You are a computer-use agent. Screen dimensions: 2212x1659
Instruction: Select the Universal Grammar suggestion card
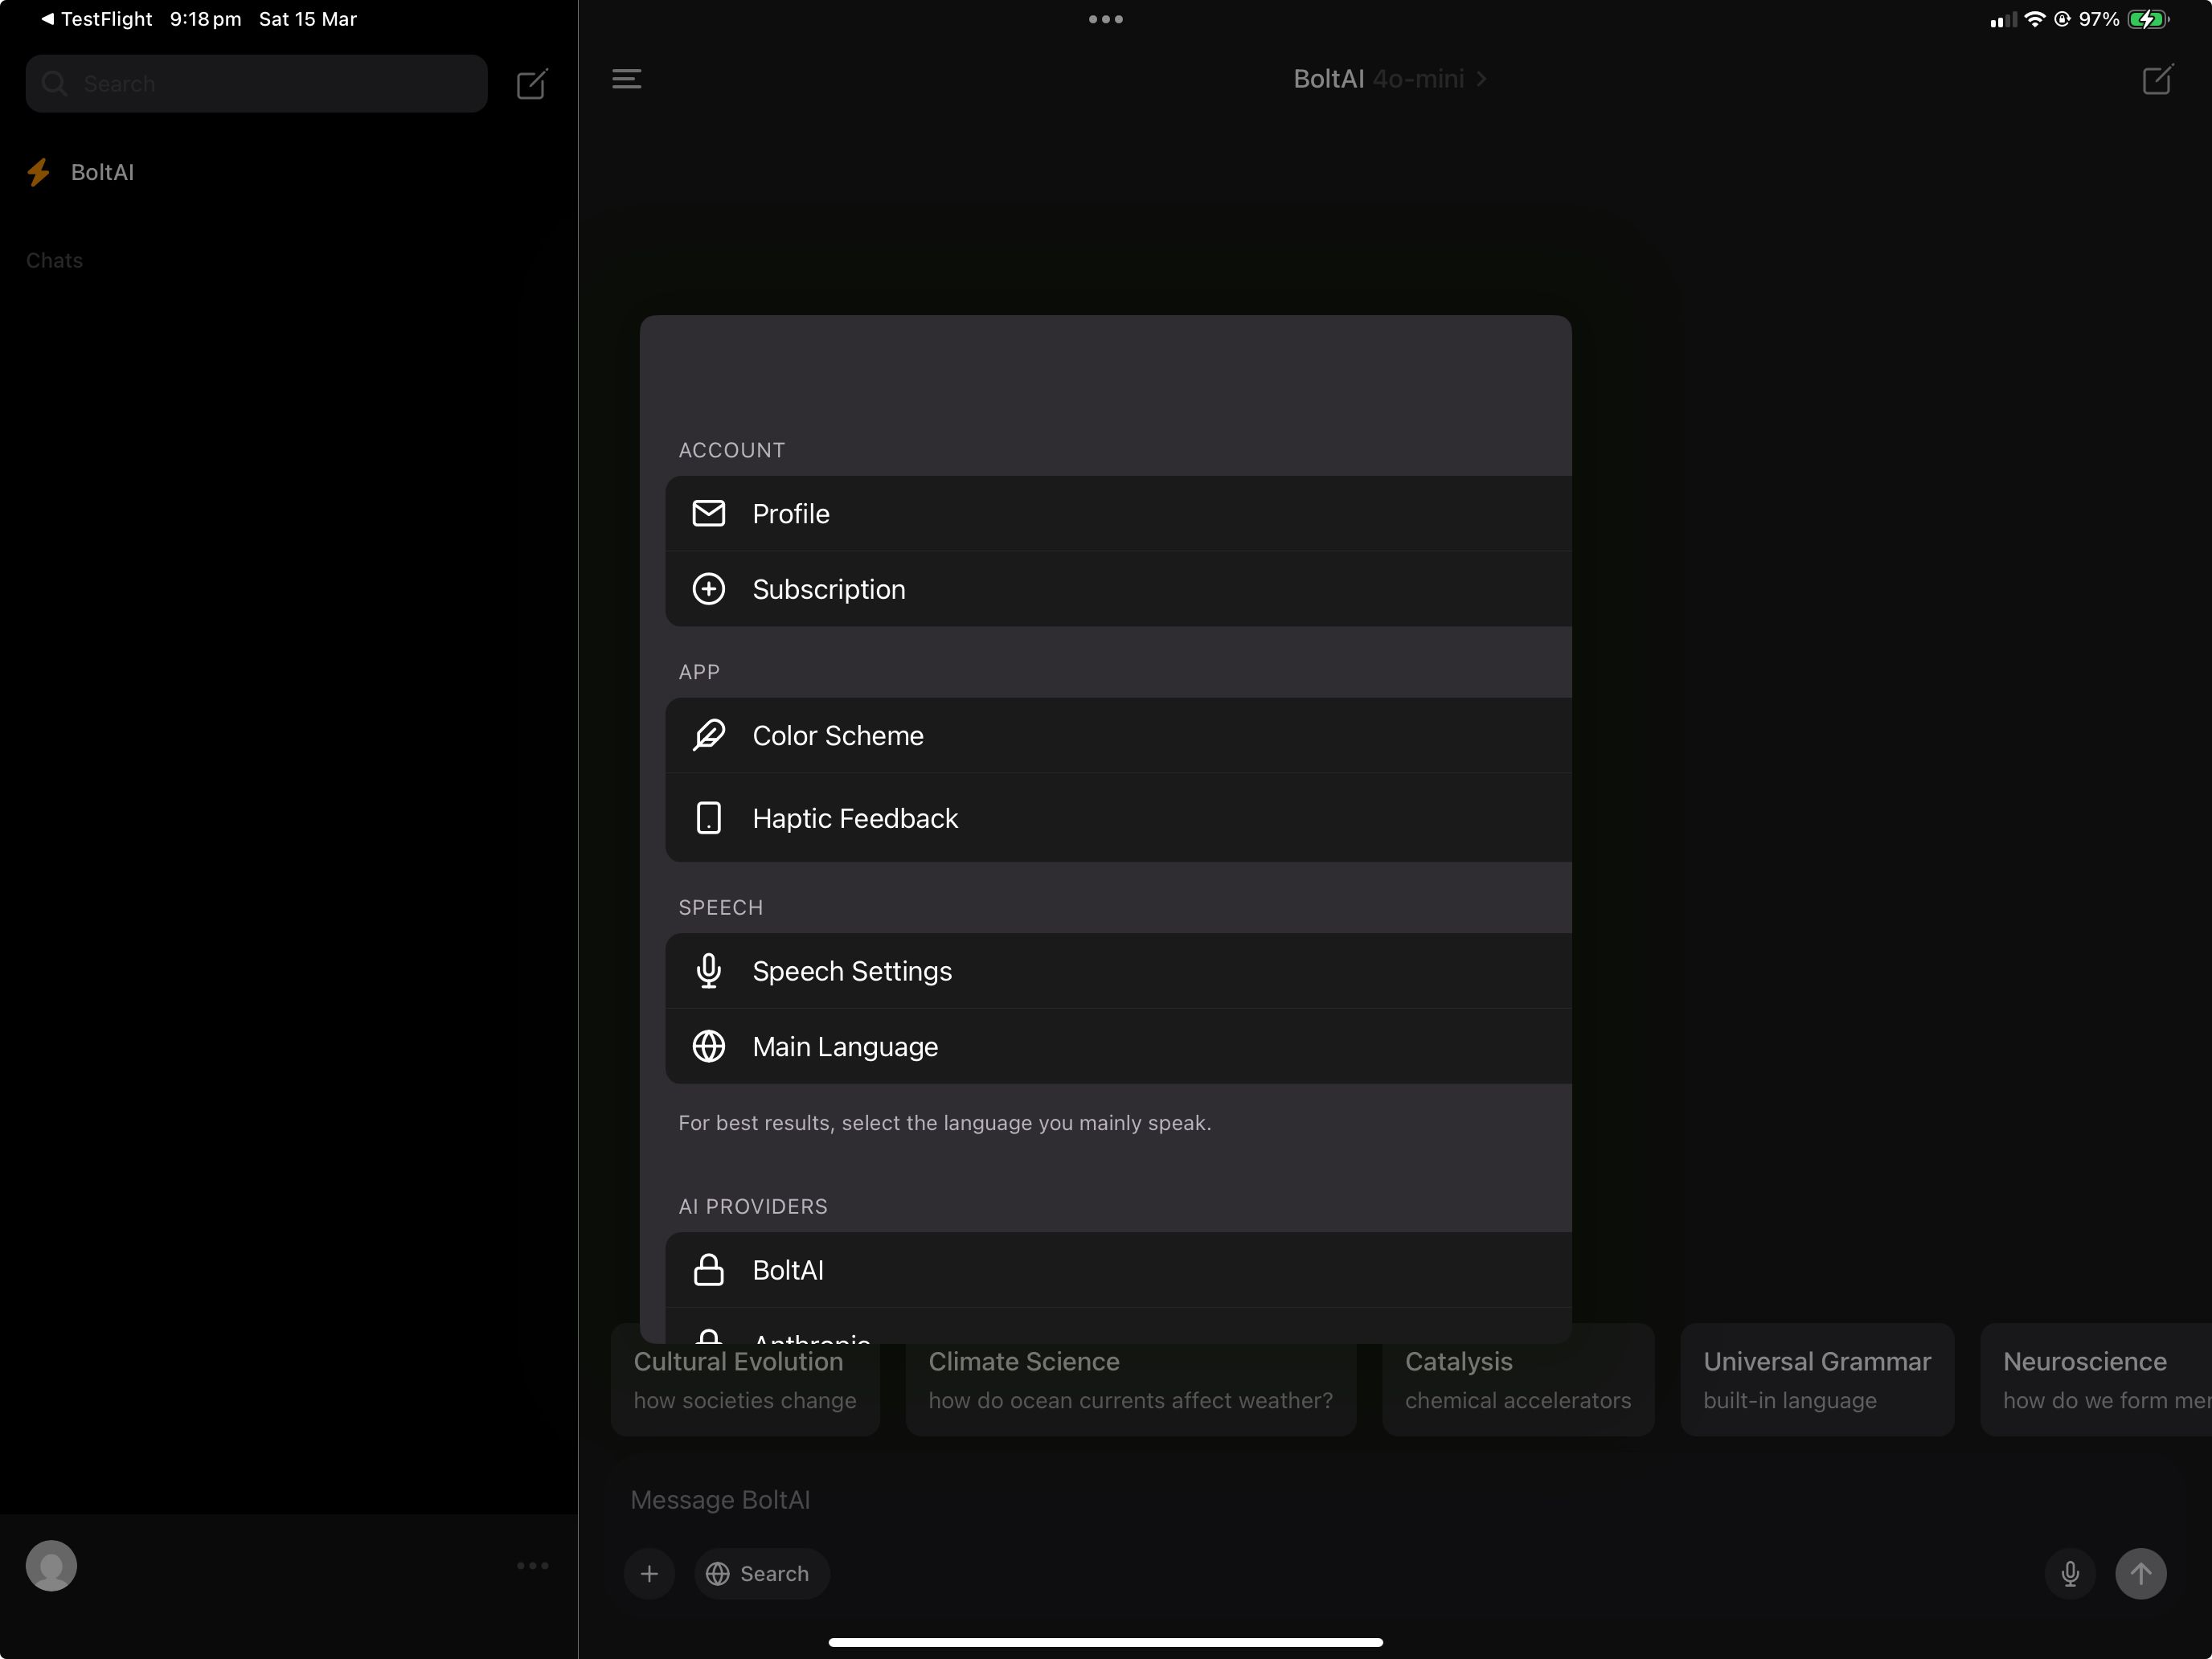1817,1380
